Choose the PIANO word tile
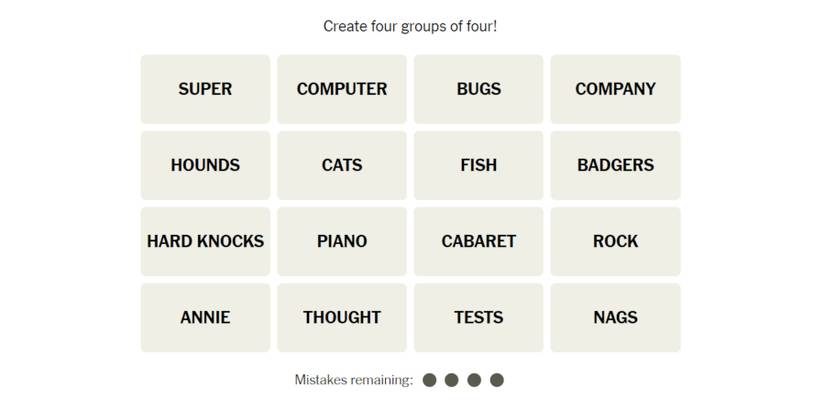 pyautogui.click(x=342, y=241)
